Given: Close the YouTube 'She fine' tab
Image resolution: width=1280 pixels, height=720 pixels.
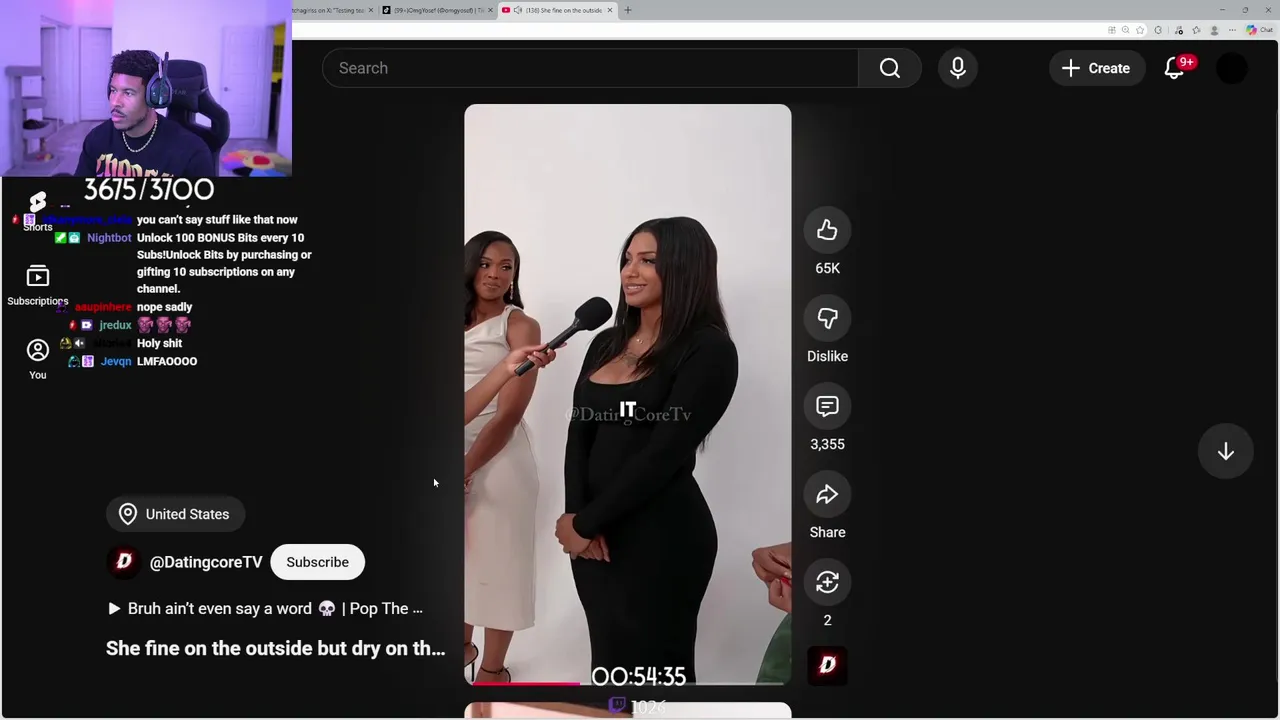Looking at the screenshot, I should click(x=610, y=10).
